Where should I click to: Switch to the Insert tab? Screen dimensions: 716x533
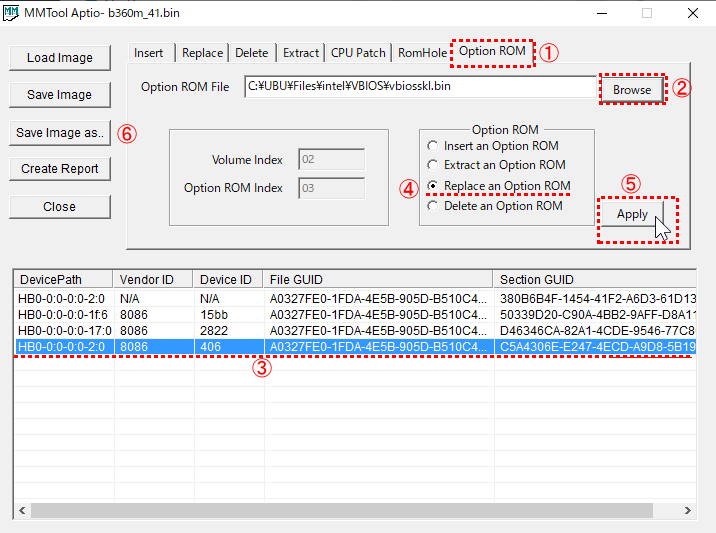(149, 53)
